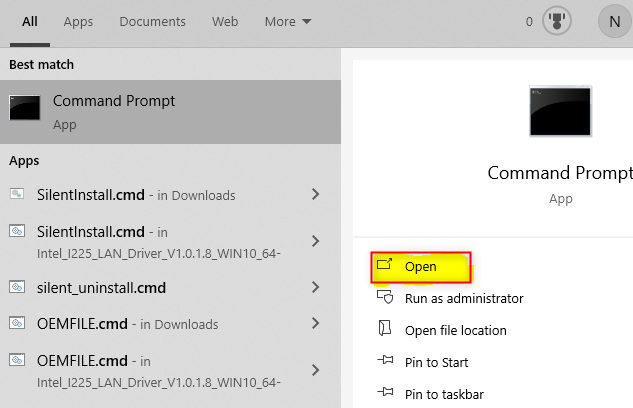Open OEMFILE.cmd in Intel_I225 folder

point(158,371)
